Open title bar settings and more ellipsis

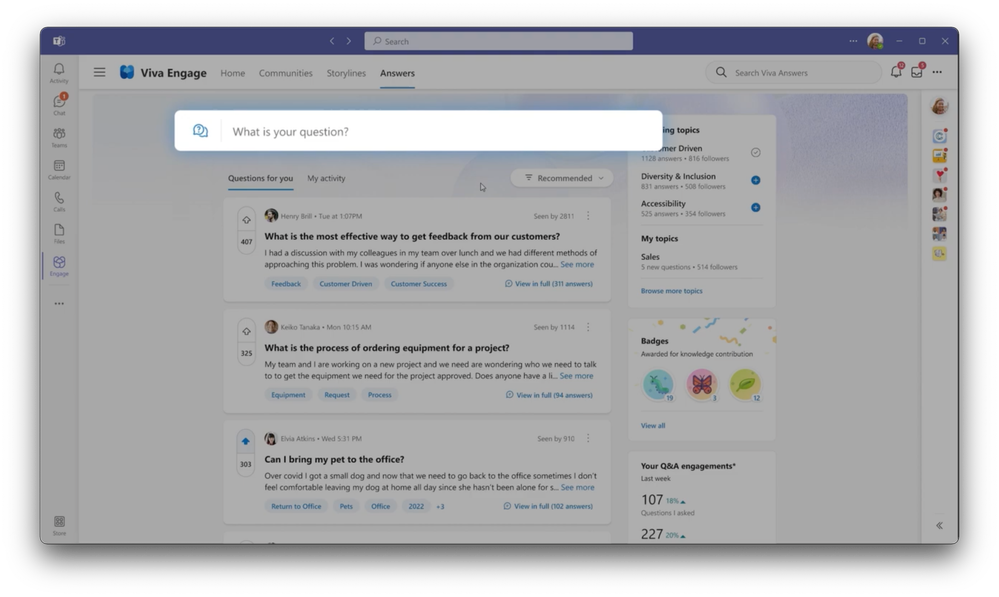853,41
